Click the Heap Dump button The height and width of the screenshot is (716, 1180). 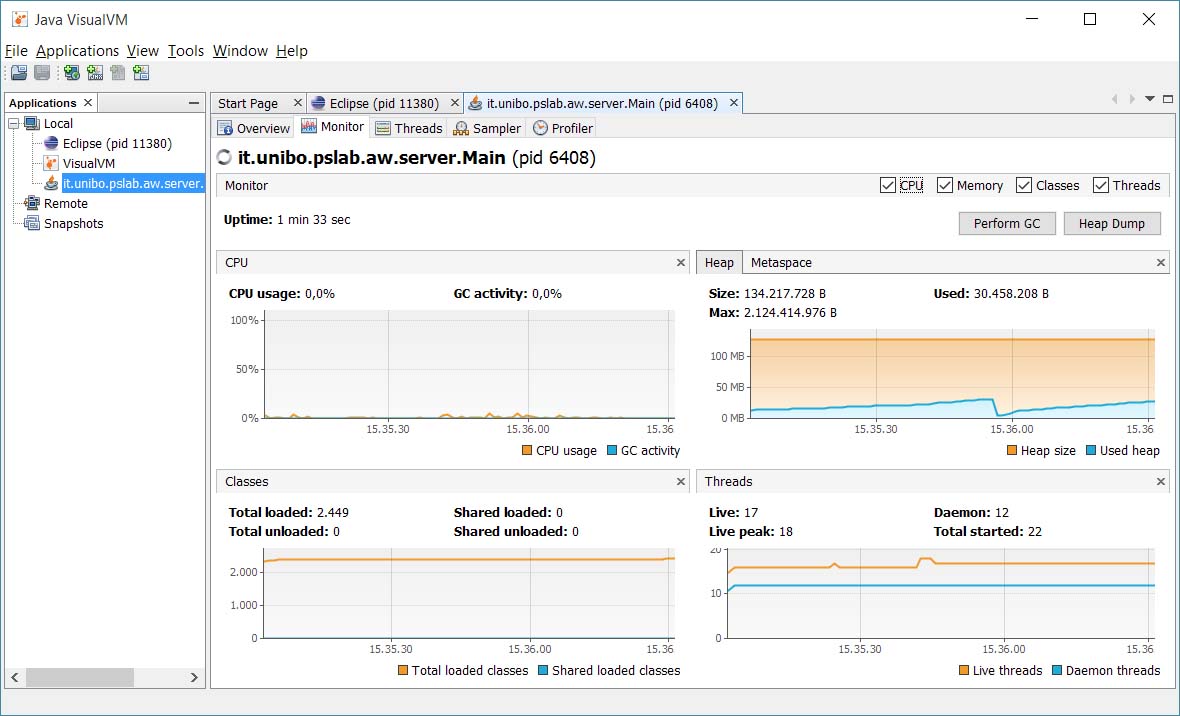click(1112, 224)
